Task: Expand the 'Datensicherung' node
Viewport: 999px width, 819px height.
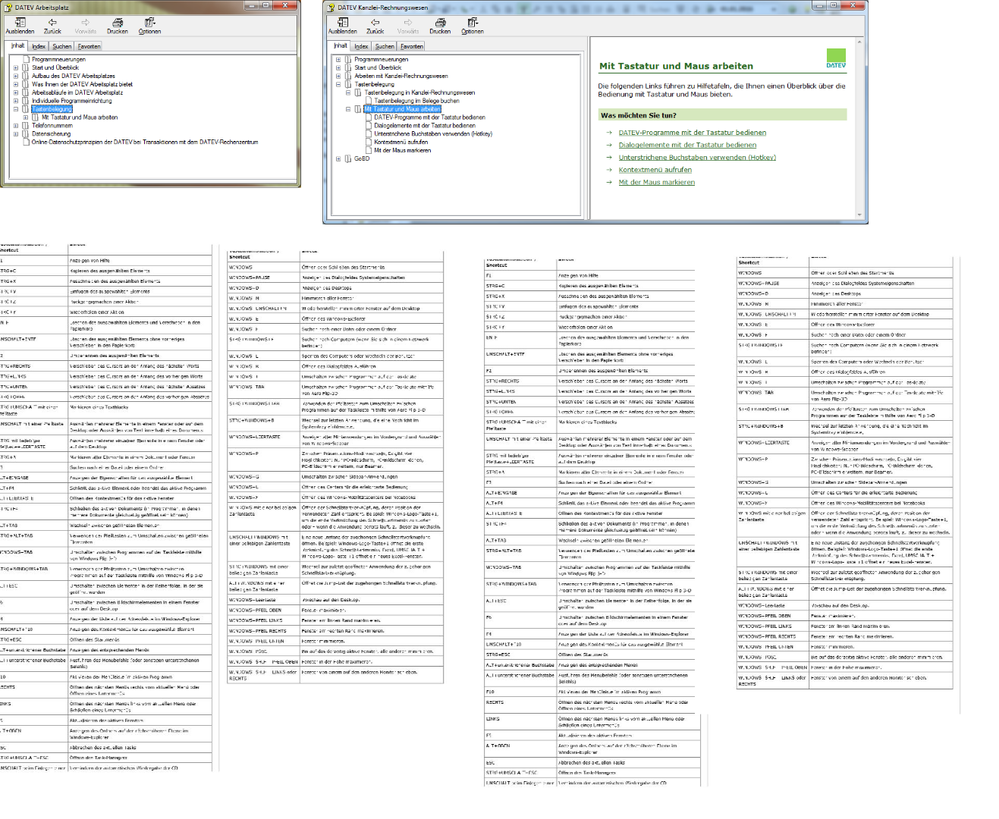Action: click(16, 134)
